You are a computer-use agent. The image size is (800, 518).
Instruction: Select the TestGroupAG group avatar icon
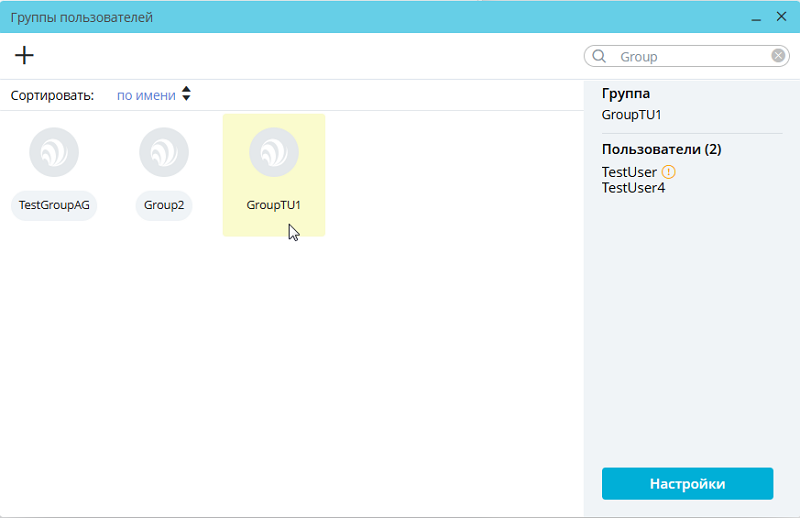click(54, 152)
